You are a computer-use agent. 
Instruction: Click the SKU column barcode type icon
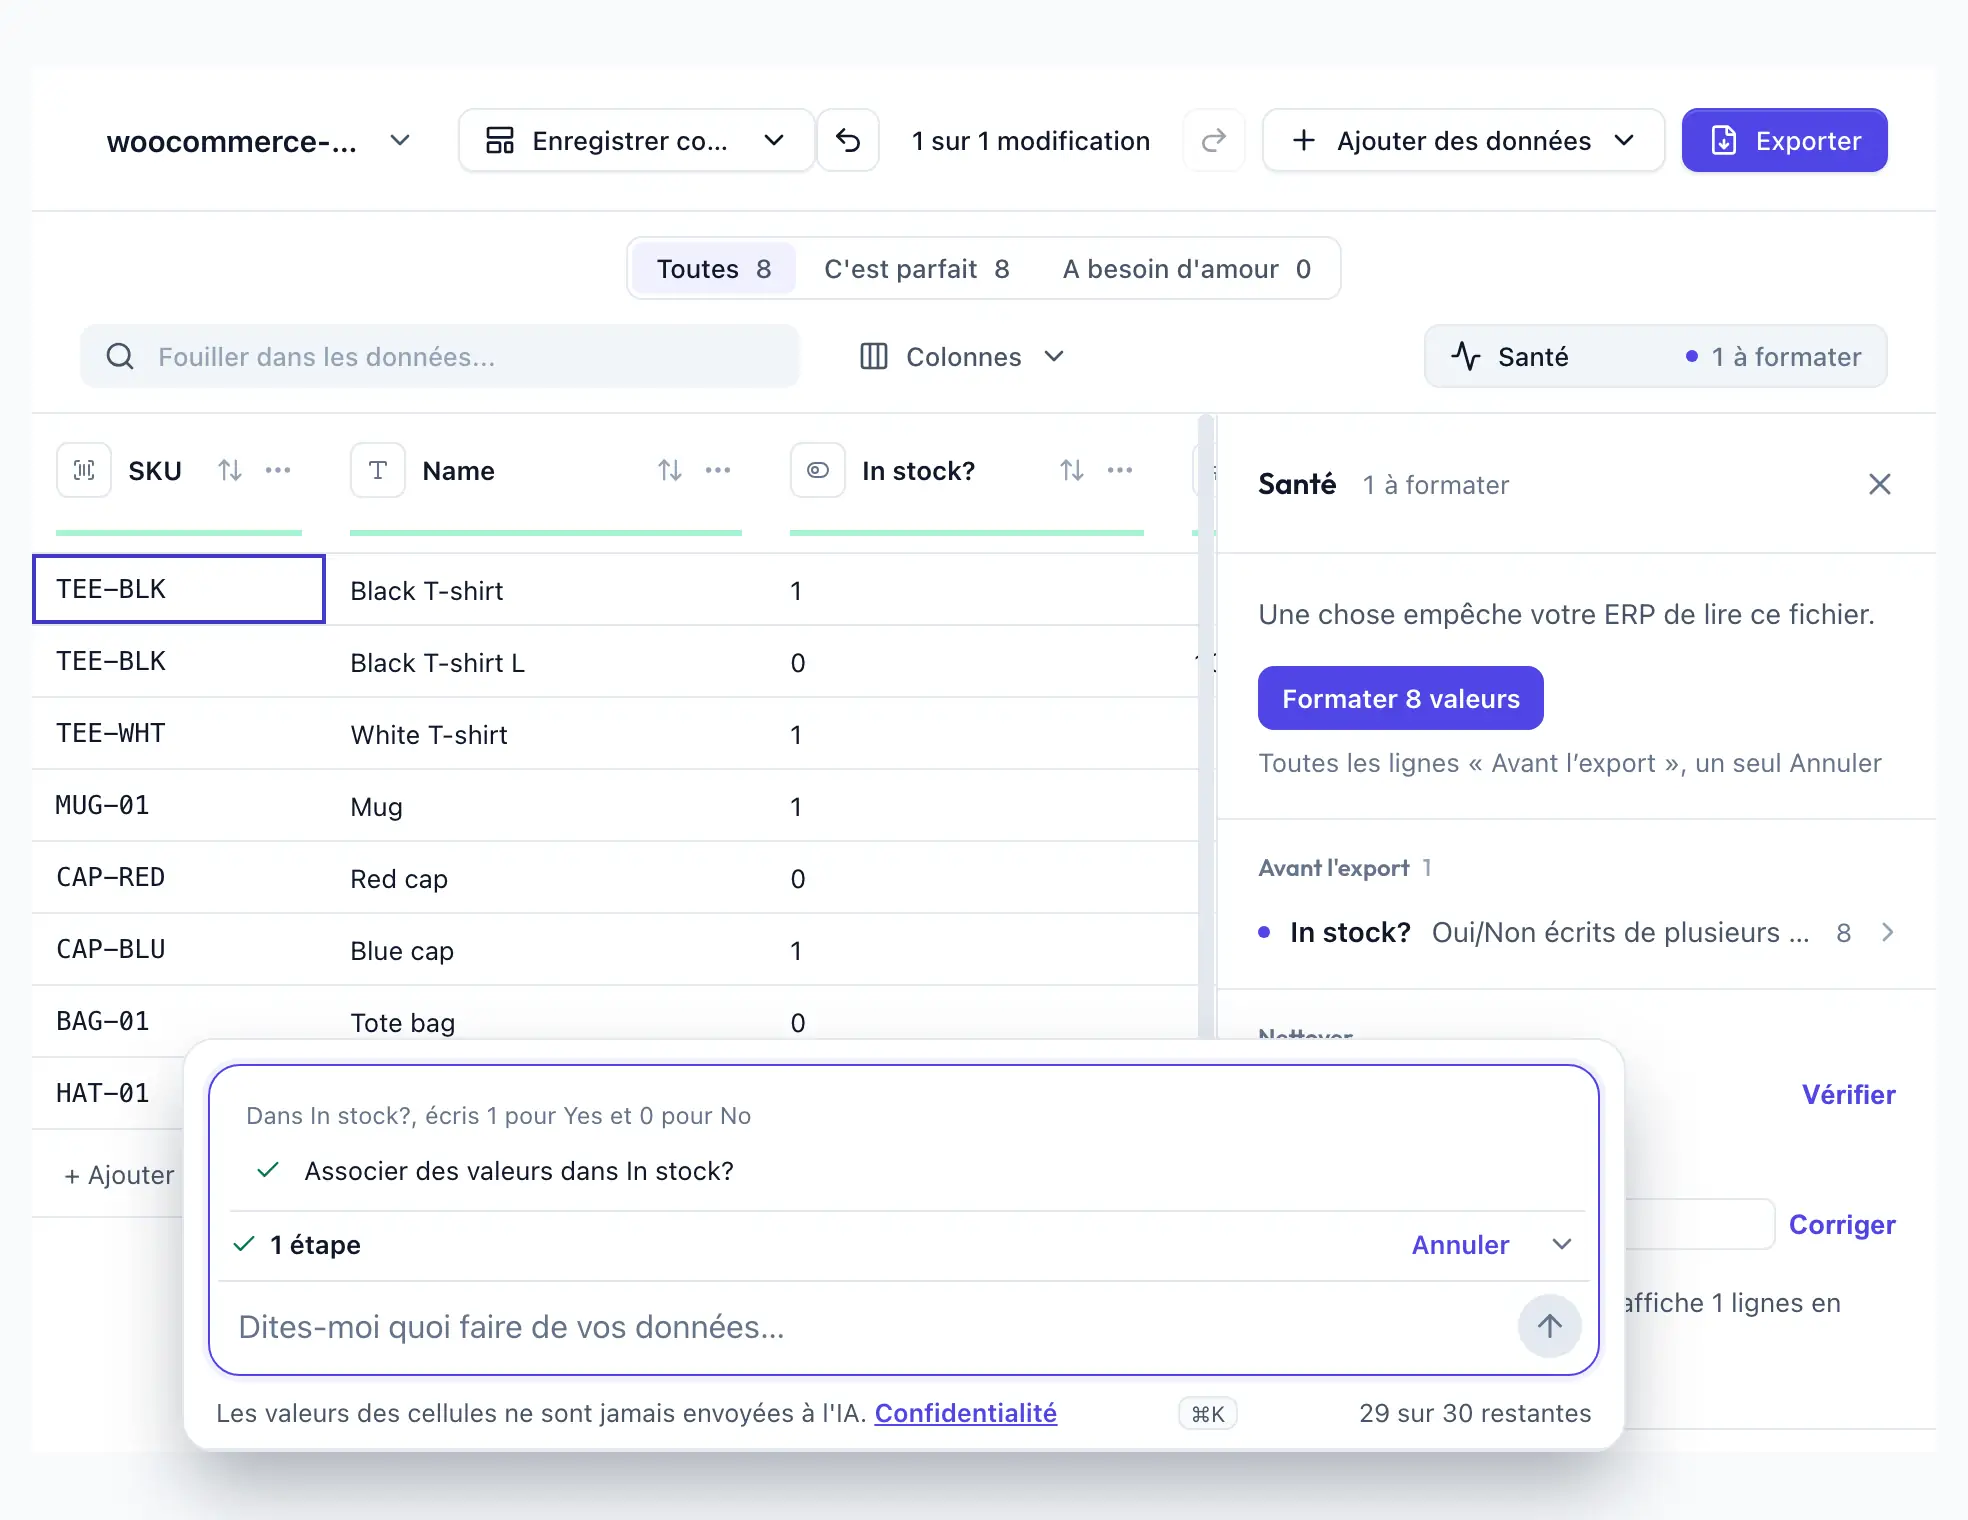point(84,470)
